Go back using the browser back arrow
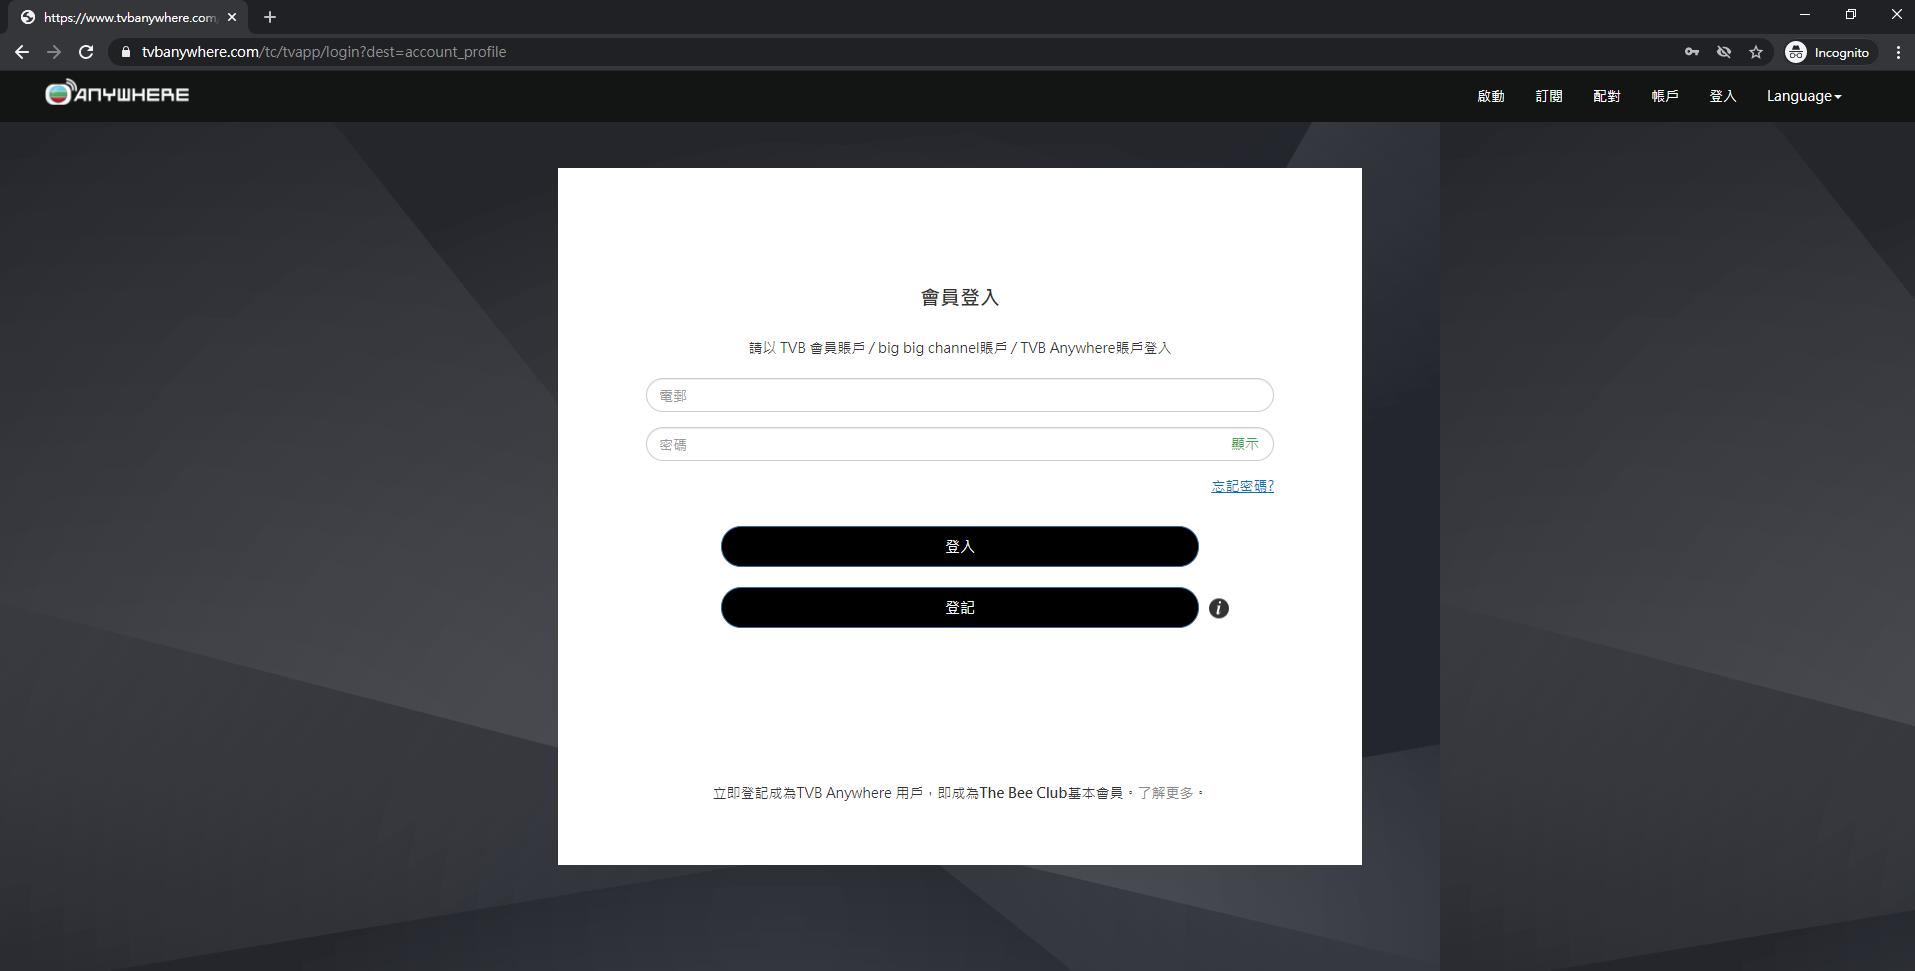Image resolution: width=1915 pixels, height=971 pixels. pyautogui.click(x=22, y=52)
